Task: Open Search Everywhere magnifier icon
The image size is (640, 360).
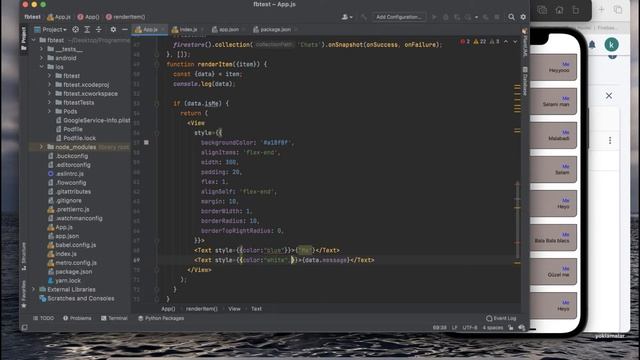Action: tap(511, 17)
